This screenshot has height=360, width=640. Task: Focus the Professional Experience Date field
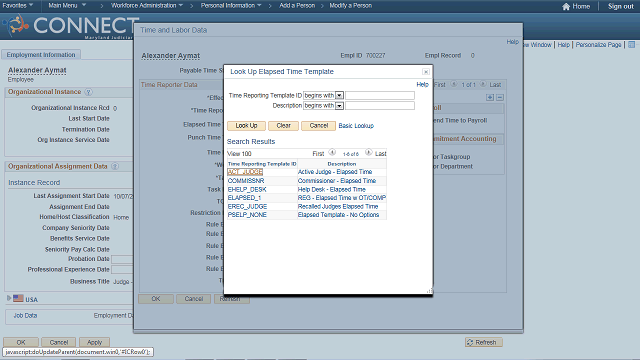point(122,270)
